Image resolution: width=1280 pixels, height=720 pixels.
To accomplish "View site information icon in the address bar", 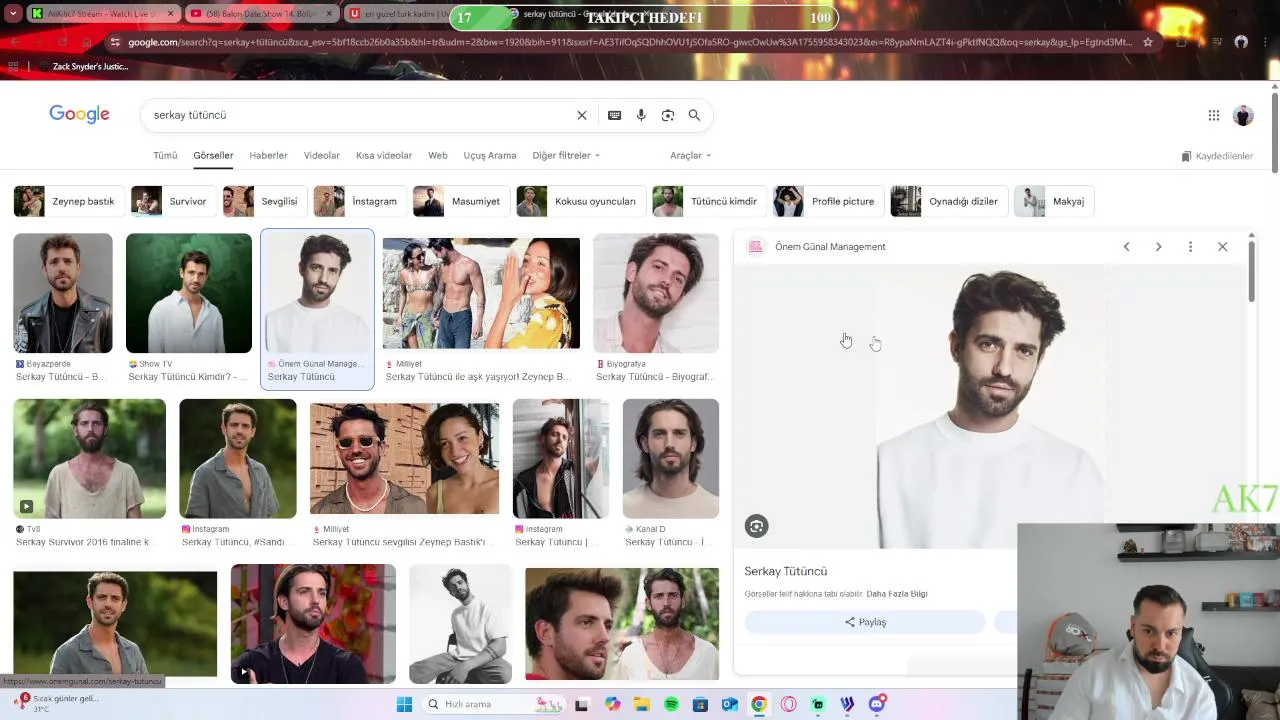I will 116,42.
